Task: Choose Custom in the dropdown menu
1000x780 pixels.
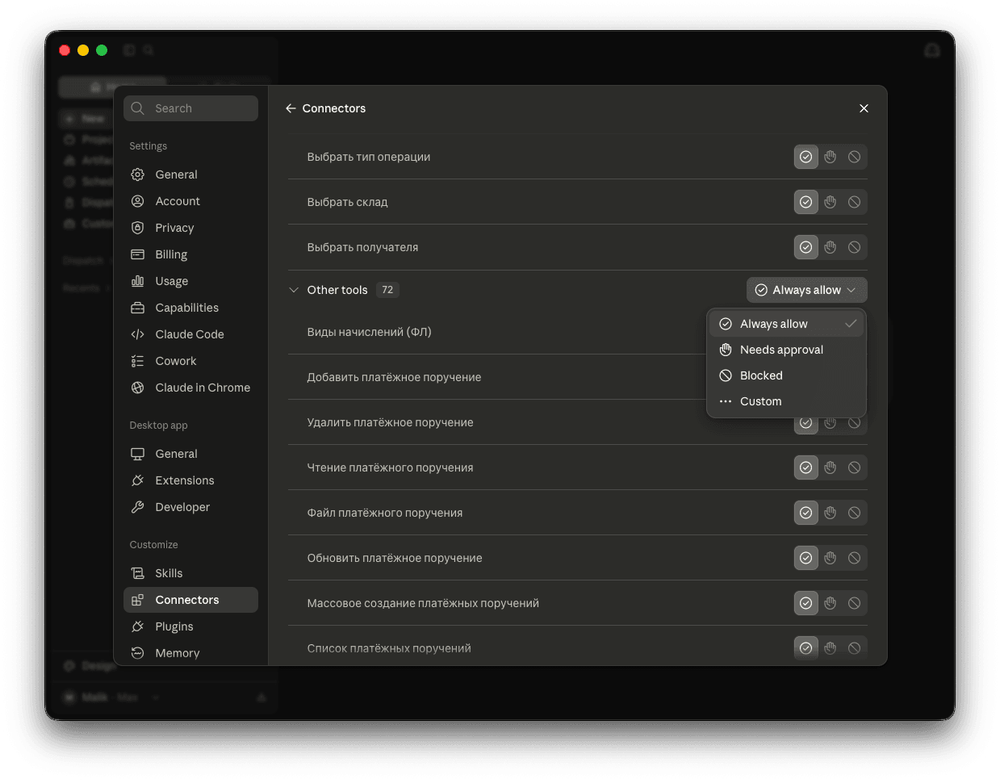Action: (x=786, y=402)
